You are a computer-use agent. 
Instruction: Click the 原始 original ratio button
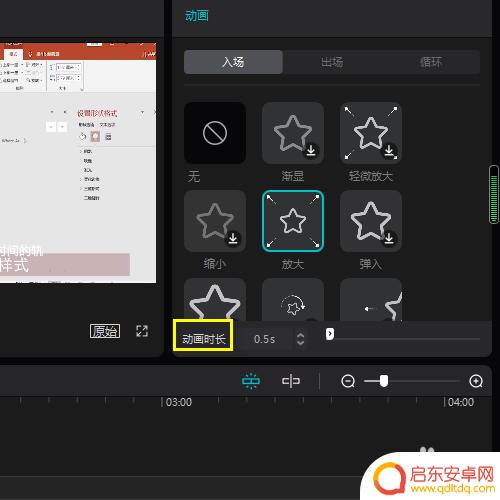(105, 331)
